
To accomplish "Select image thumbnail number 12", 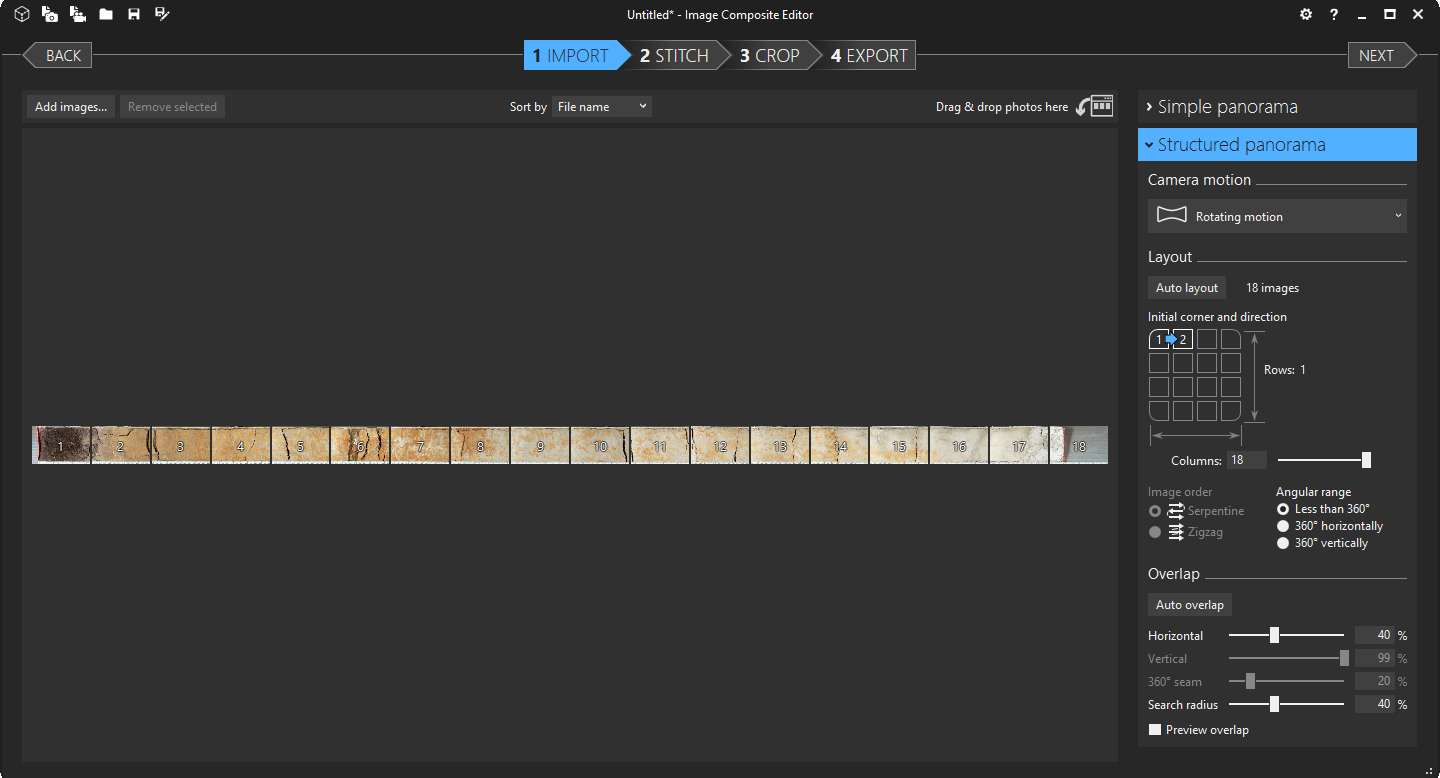I will pyautogui.click(x=720, y=445).
